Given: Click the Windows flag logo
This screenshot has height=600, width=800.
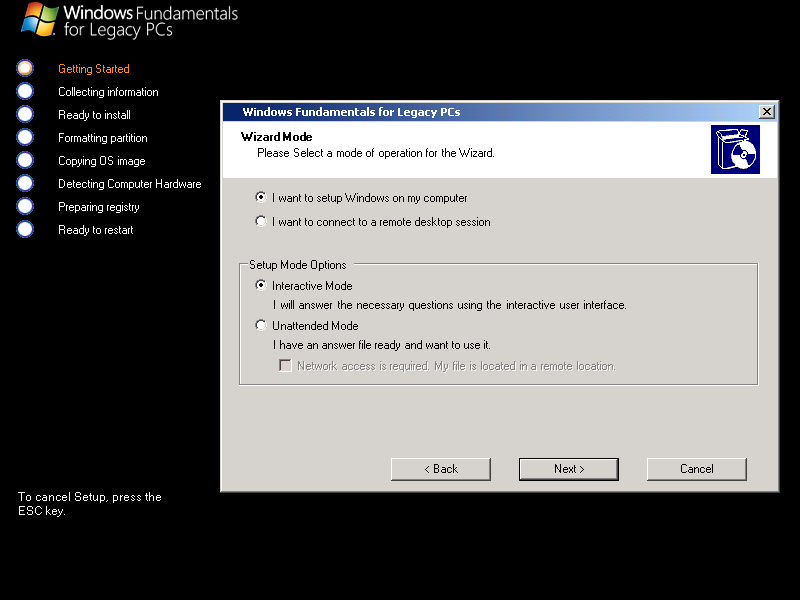Looking at the screenshot, I should pos(38,19).
